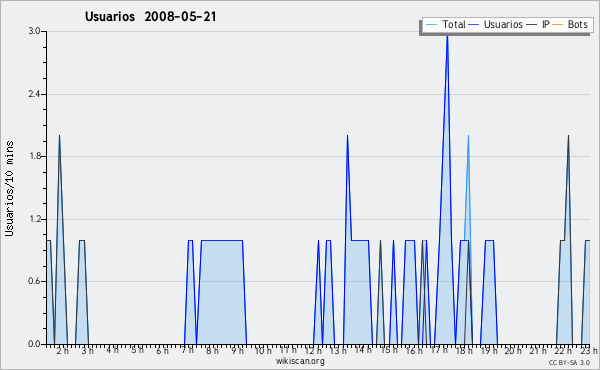Screen dimensions: 600x370
Task: Click the '8 h' x-axis label
Action: 212,350
